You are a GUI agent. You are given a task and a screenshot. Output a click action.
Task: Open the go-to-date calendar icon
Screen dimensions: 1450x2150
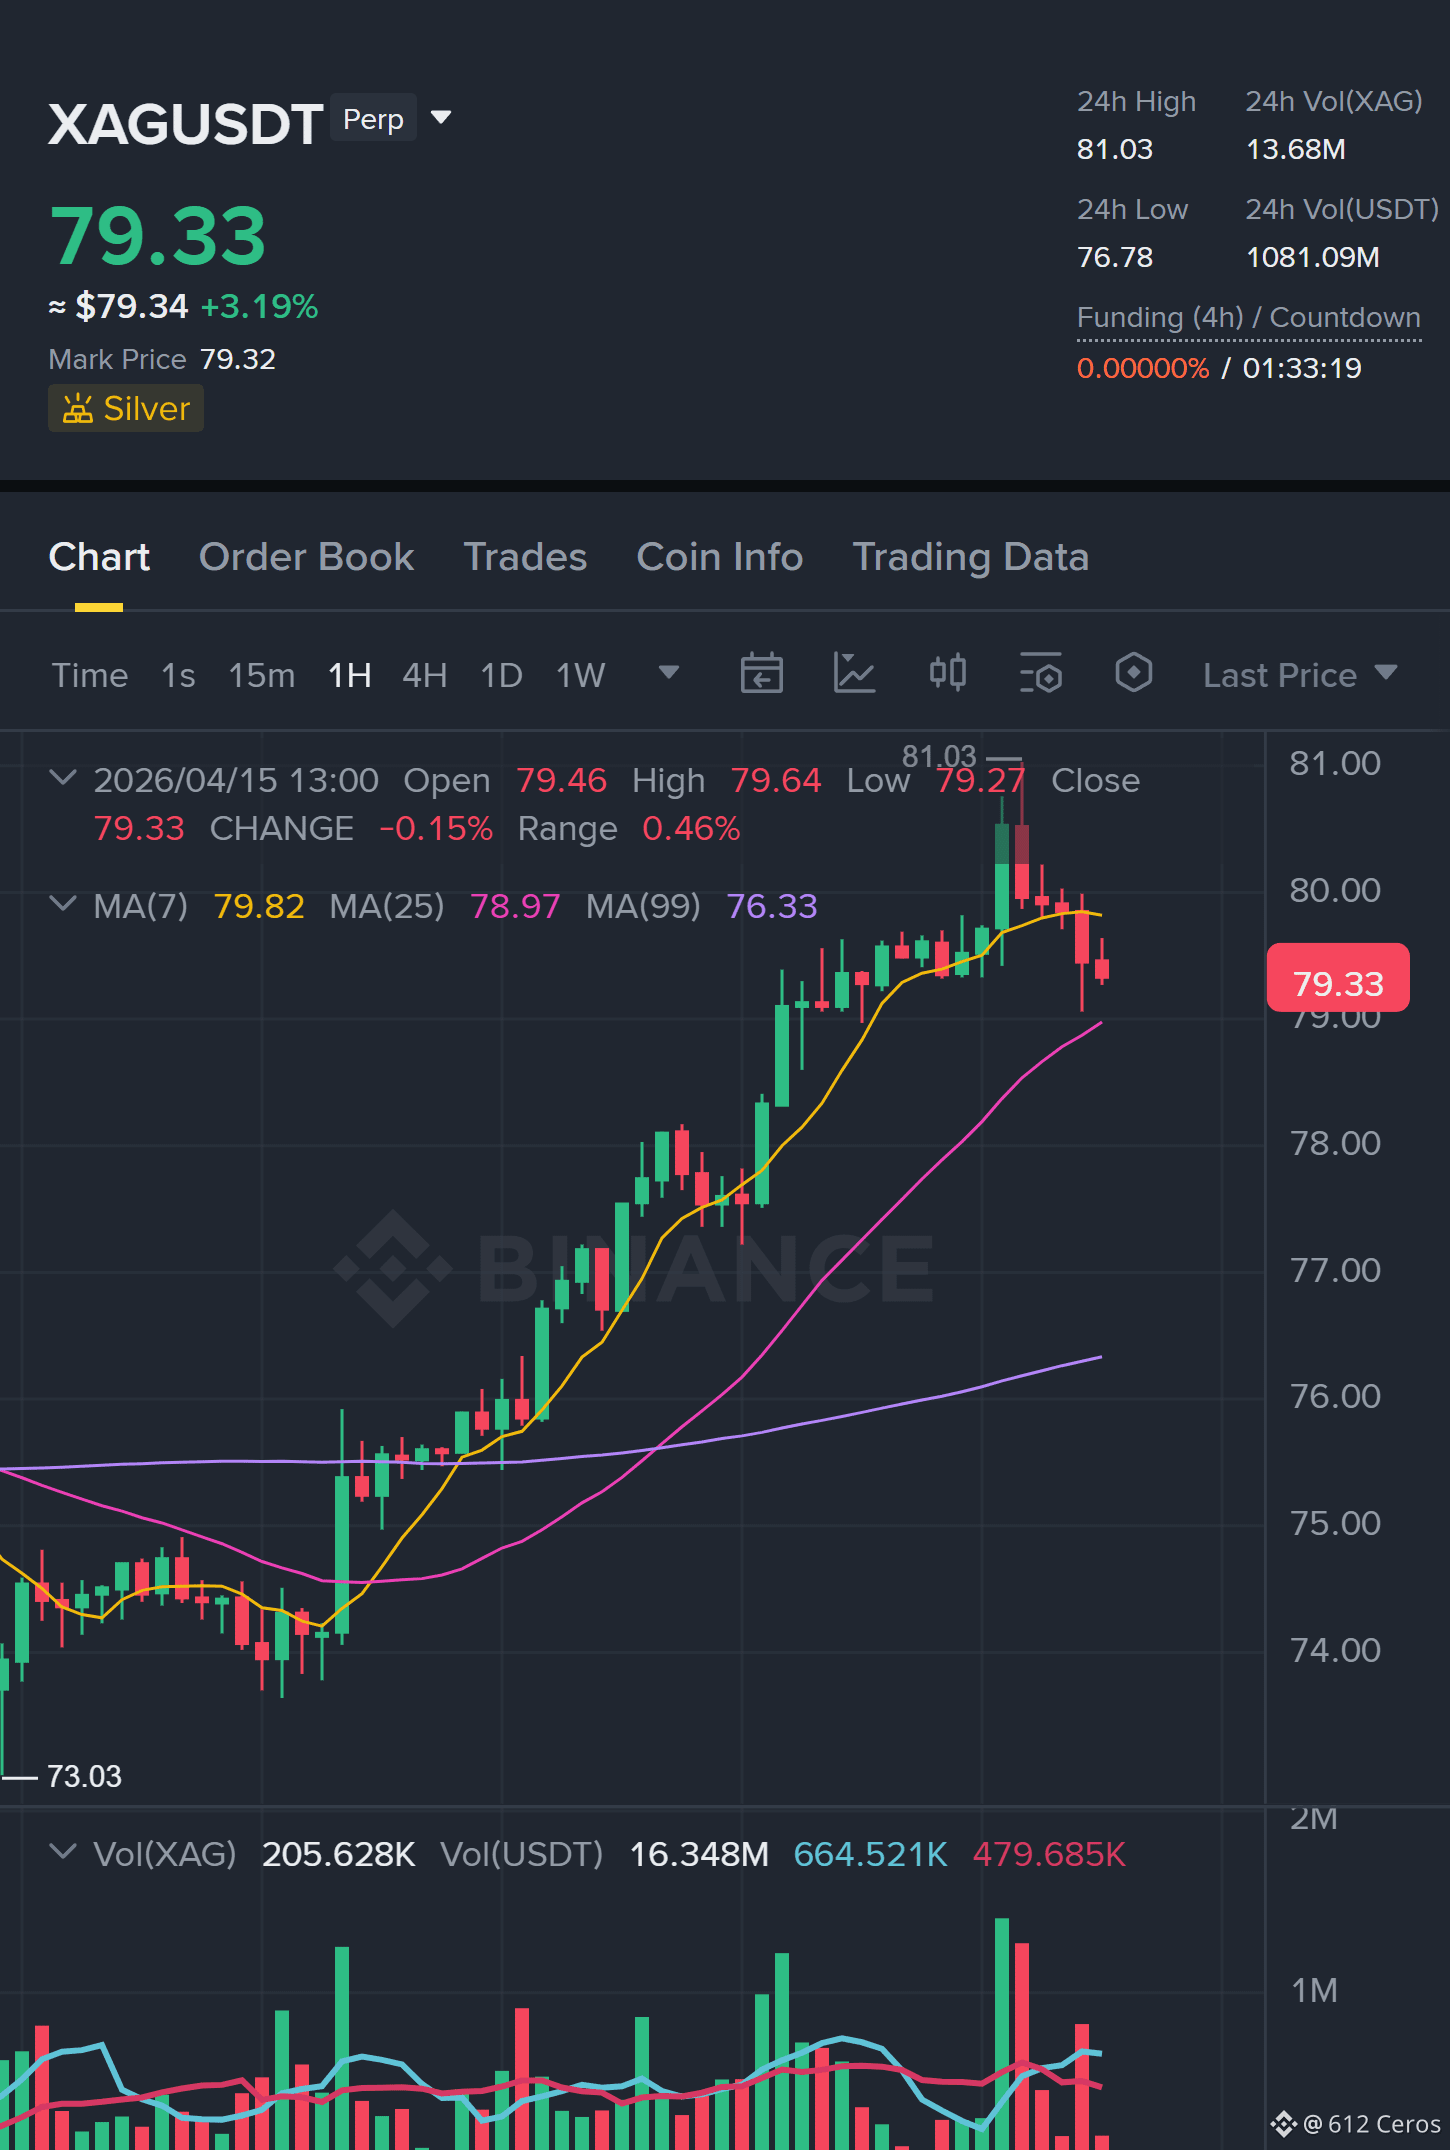[761, 672]
